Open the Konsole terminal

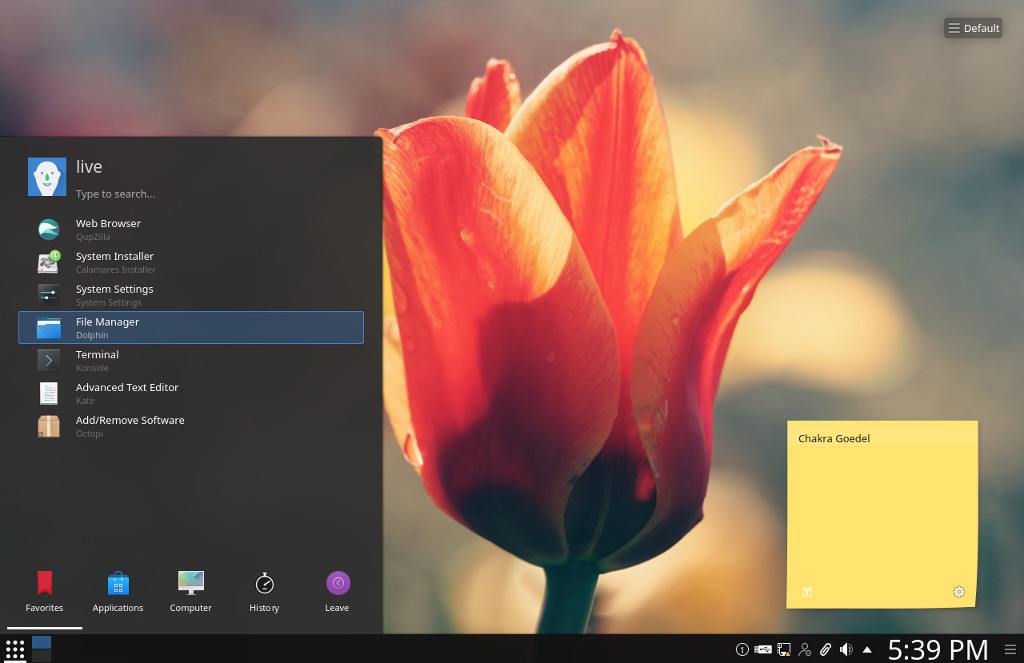tap(97, 360)
